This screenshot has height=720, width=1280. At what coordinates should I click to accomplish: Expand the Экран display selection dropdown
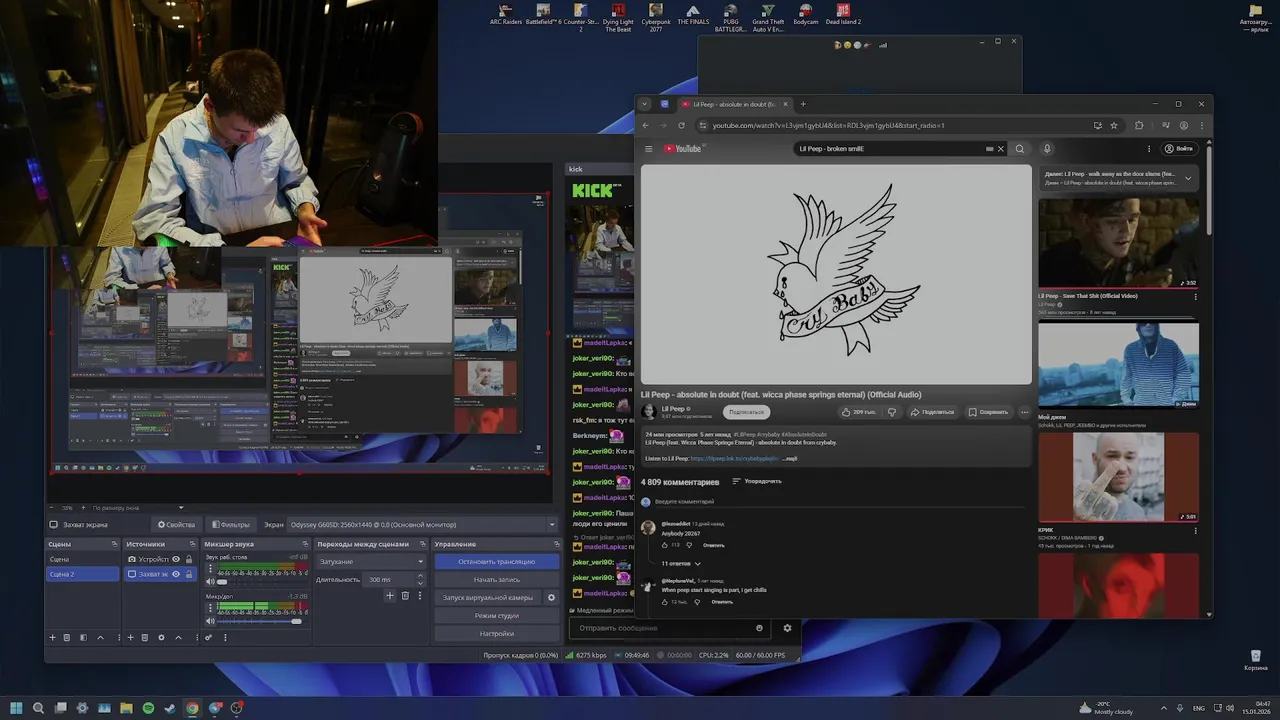pyautogui.click(x=551, y=524)
